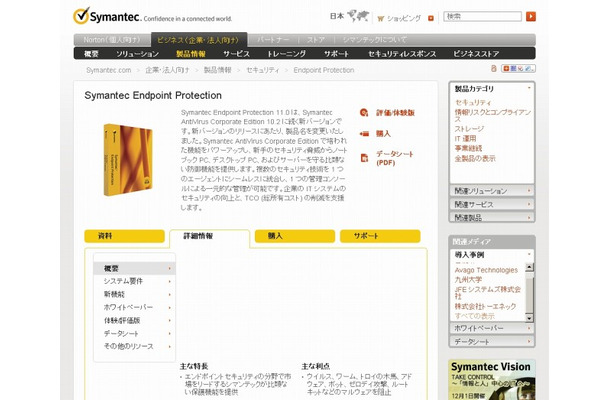Click IT 運用 category link
This screenshot has height=400, width=610.
[x=466, y=139]
